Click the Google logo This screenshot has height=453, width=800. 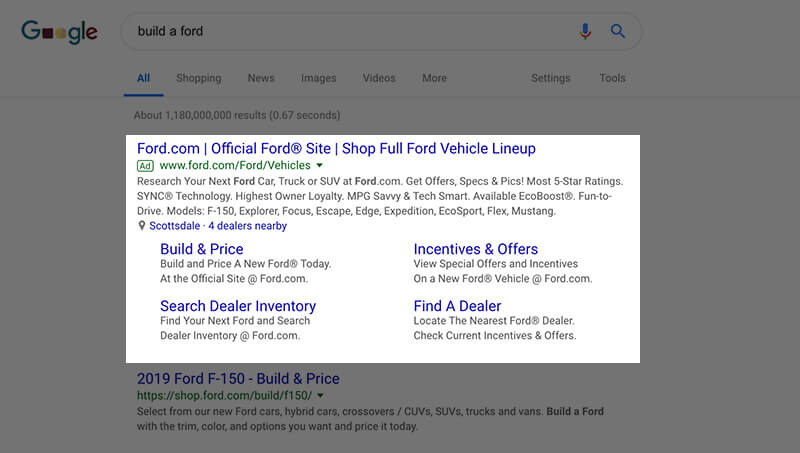coord(59,32)
